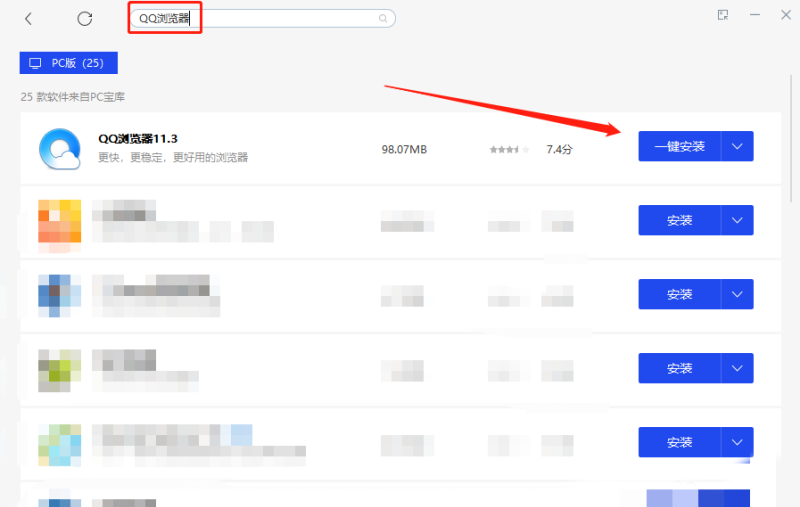The height and width of the screenshot is (507, 800).
Task: Open the QQ浏览器11.3 title
Action: (x=138, y=139)
